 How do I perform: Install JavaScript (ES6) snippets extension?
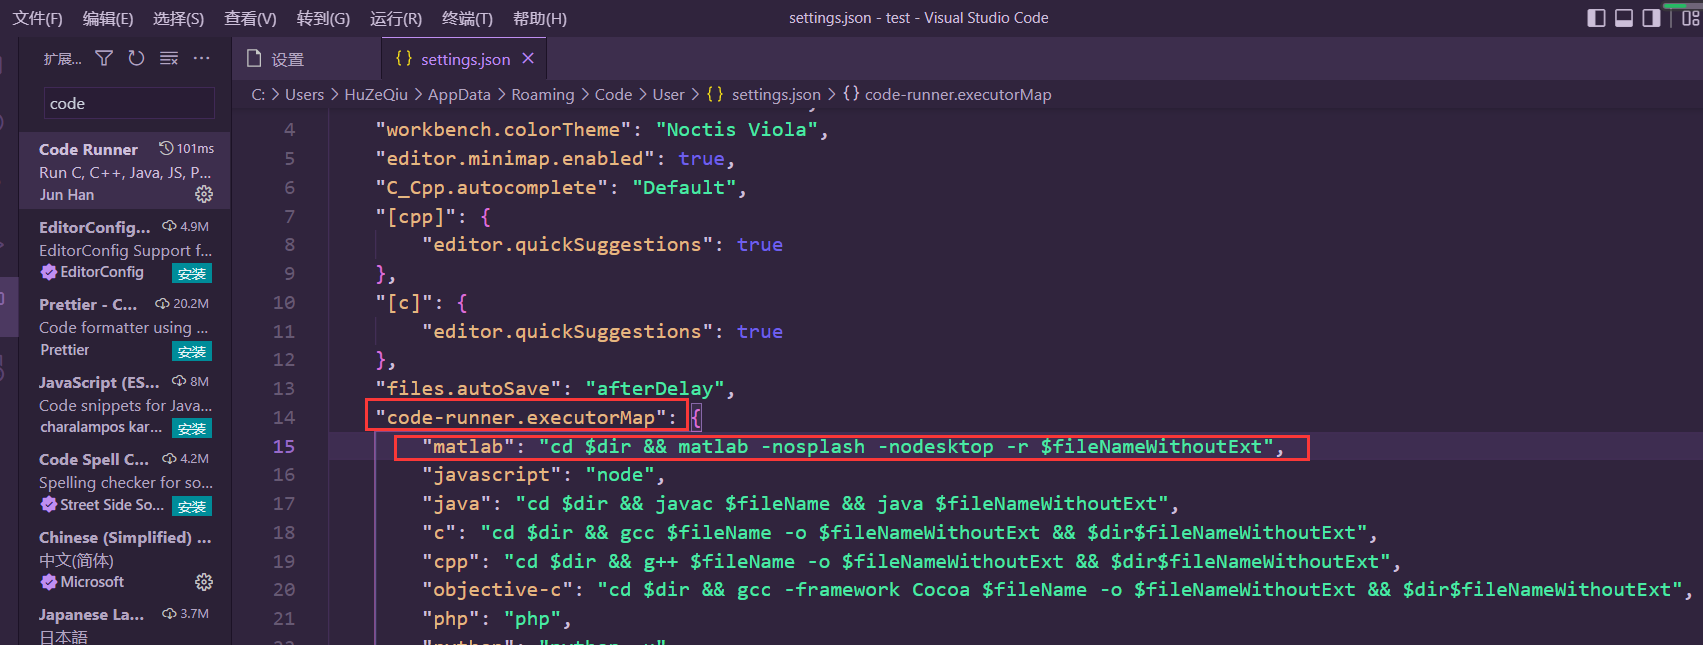pos(192,428)
